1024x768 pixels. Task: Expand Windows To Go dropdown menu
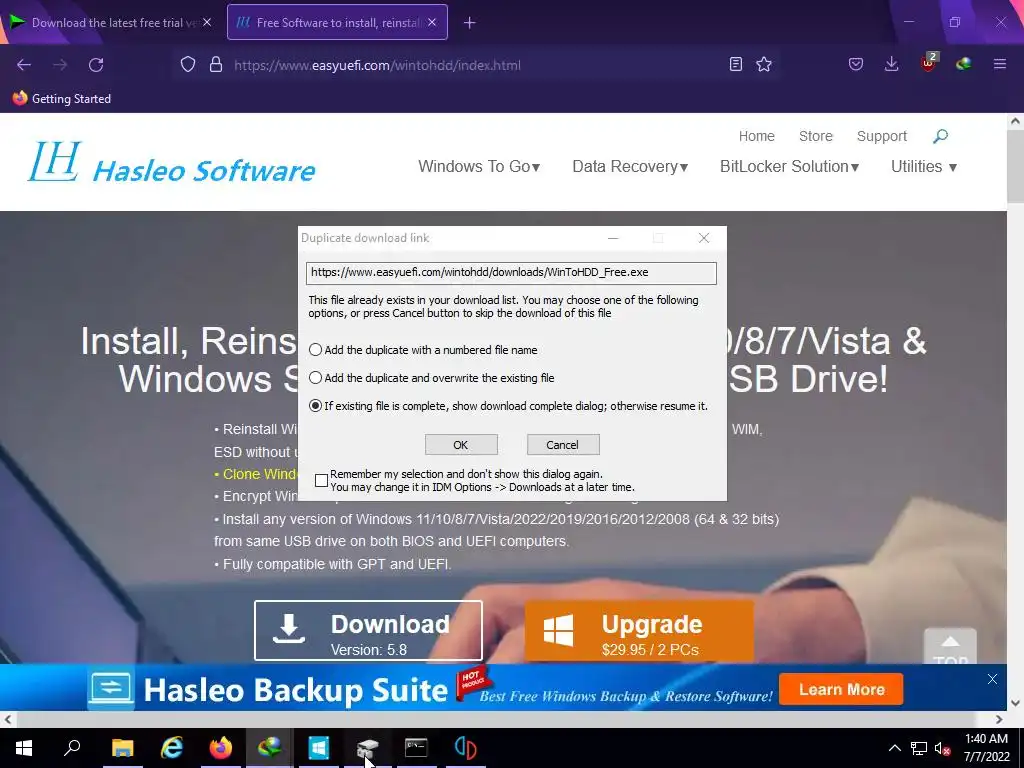pyautogui.click(x=479, y=167)
